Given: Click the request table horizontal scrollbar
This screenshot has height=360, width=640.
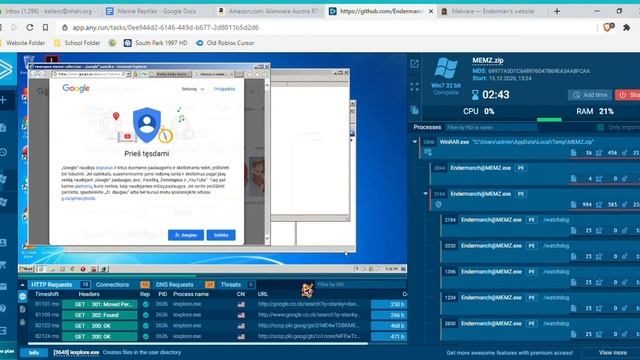Looking at the screenshot, I should point(198,343).
